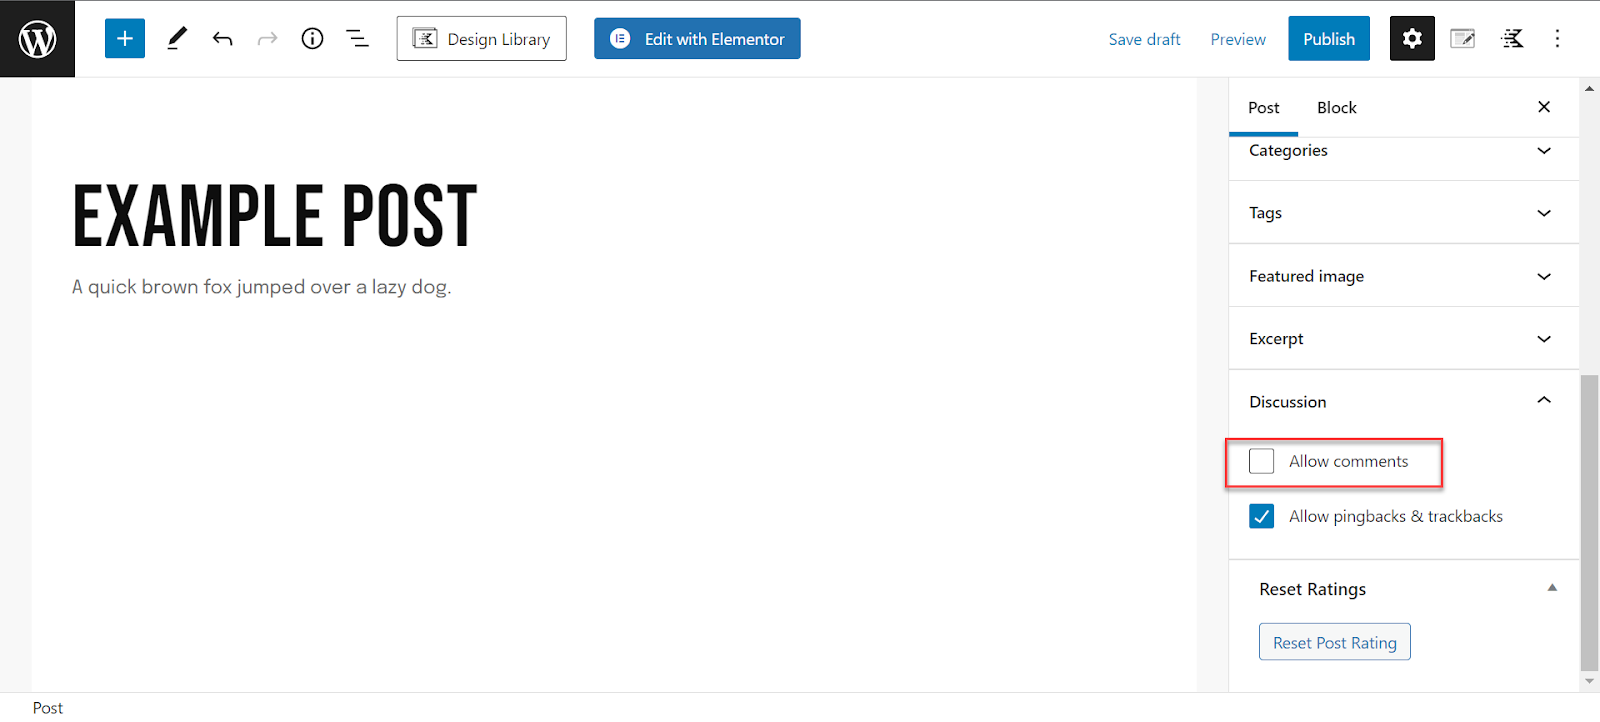The width and height of the screenshot is (1600, 722).
Task: Collapse the Reset Ratings meta box
Action: (x=1552, y=588)
